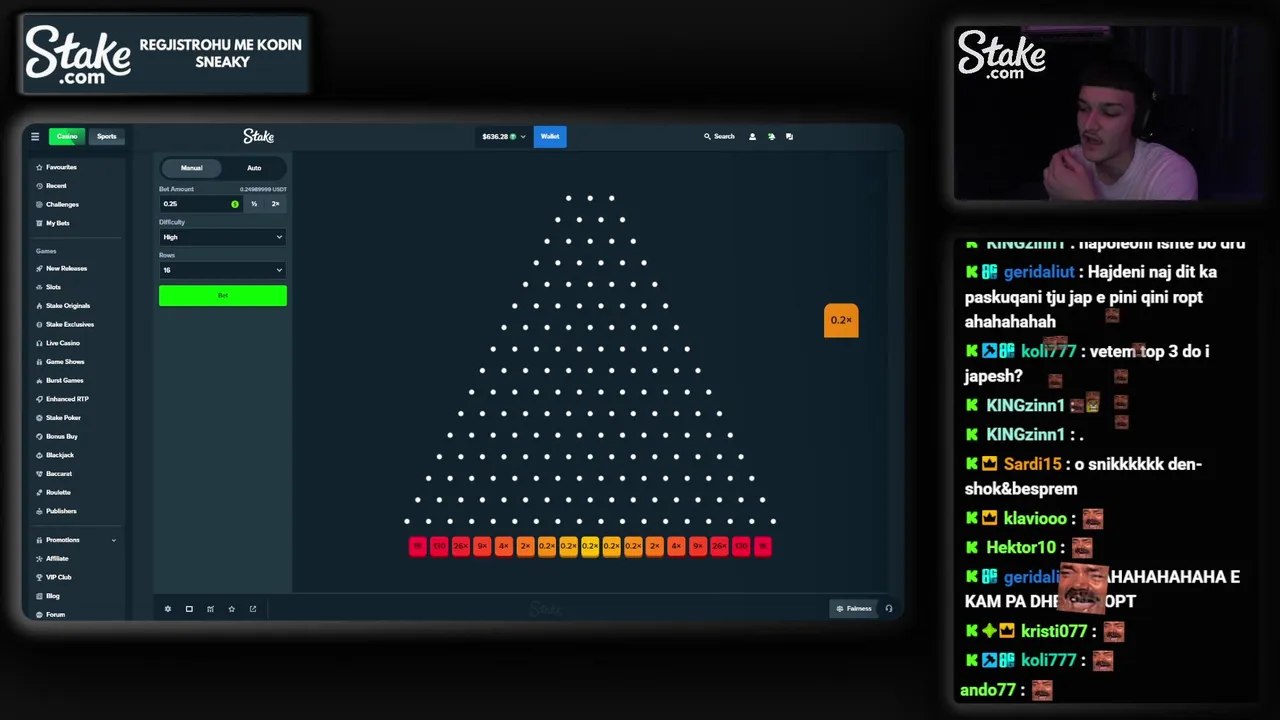
Task: Click the Burst Games icon
Action: (39, 380)
